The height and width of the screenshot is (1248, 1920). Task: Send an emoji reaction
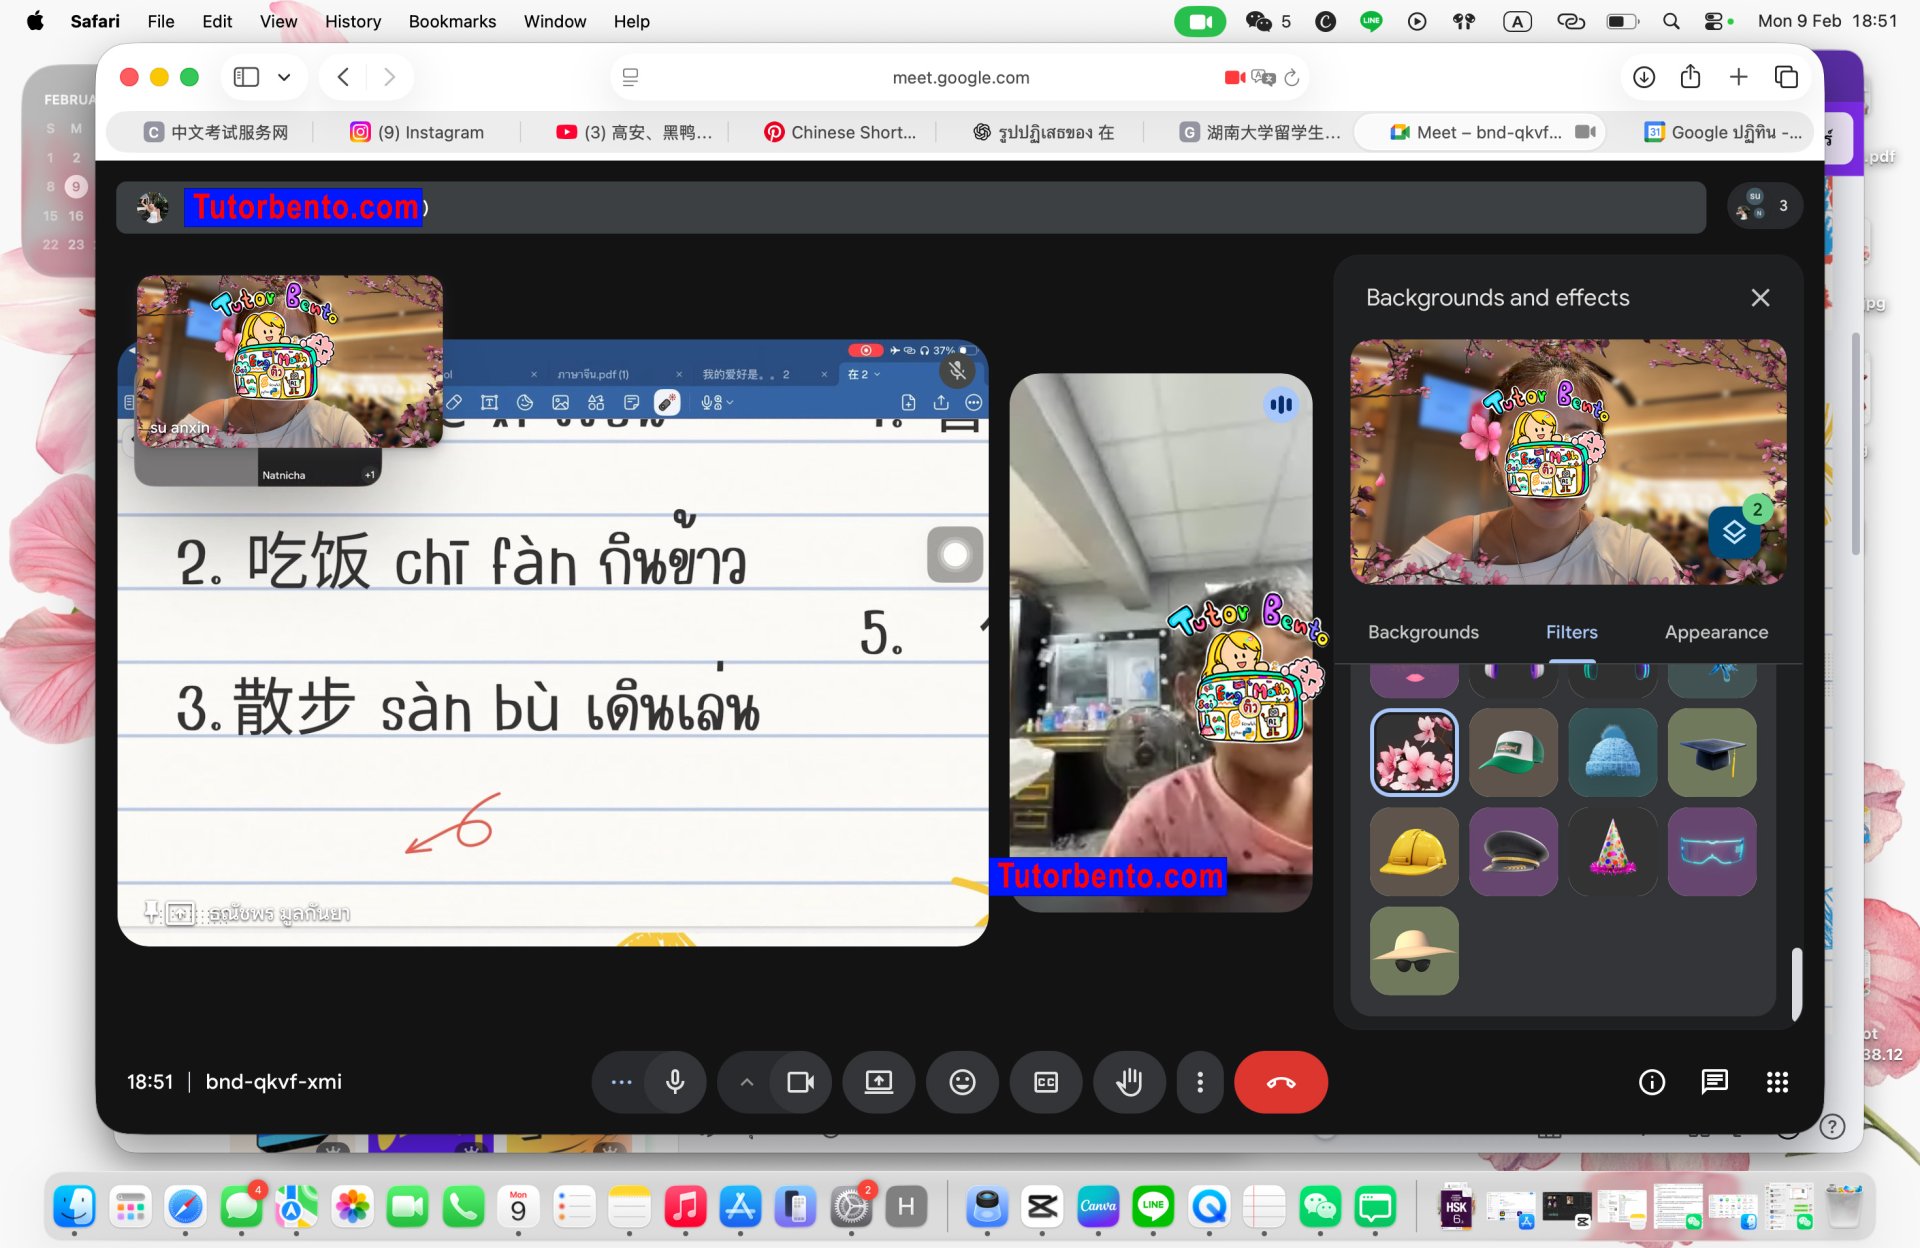(x=962, y=1082)
